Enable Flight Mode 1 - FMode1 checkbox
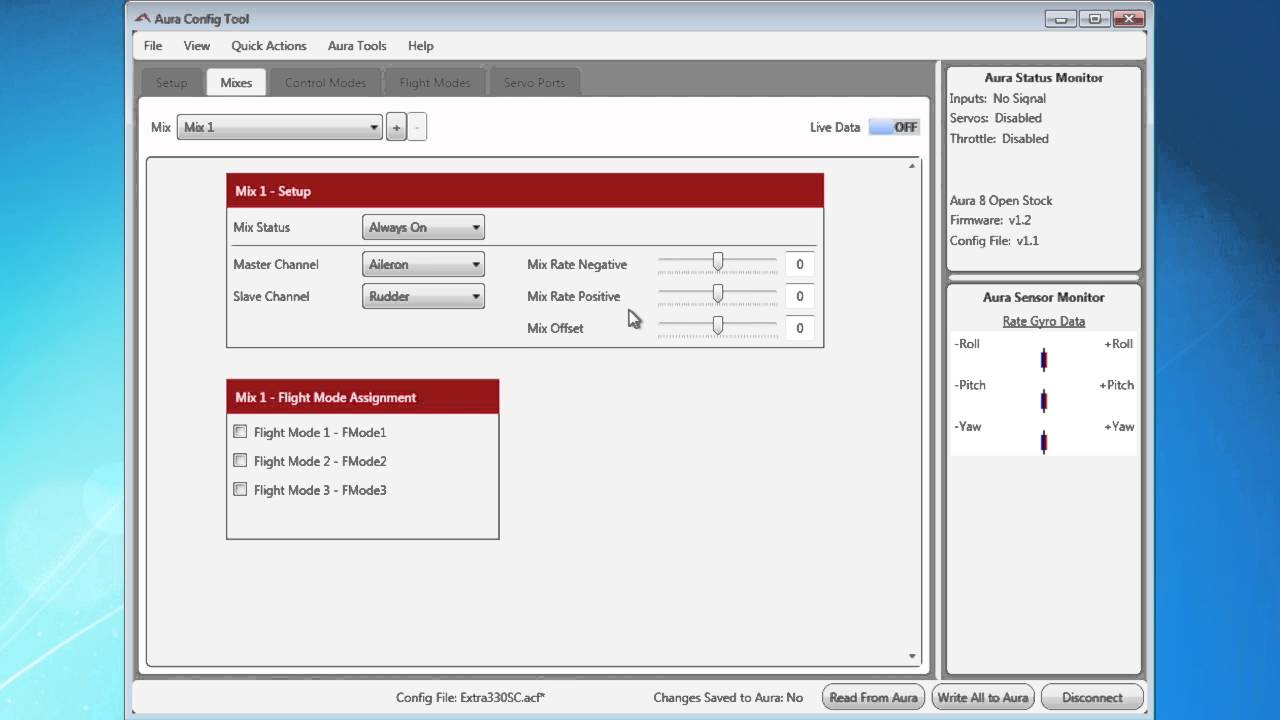The height and width of the screenshot is (720, 1280). tap(240, 432)
